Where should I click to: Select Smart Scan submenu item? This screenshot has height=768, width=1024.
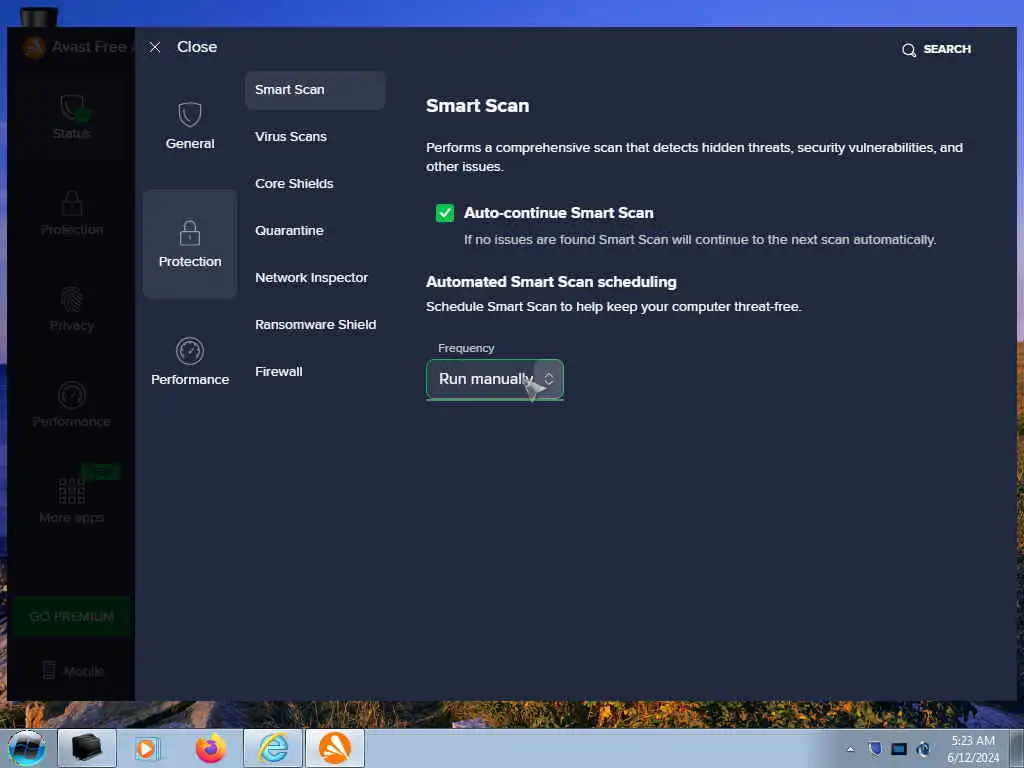pos(315,89)
